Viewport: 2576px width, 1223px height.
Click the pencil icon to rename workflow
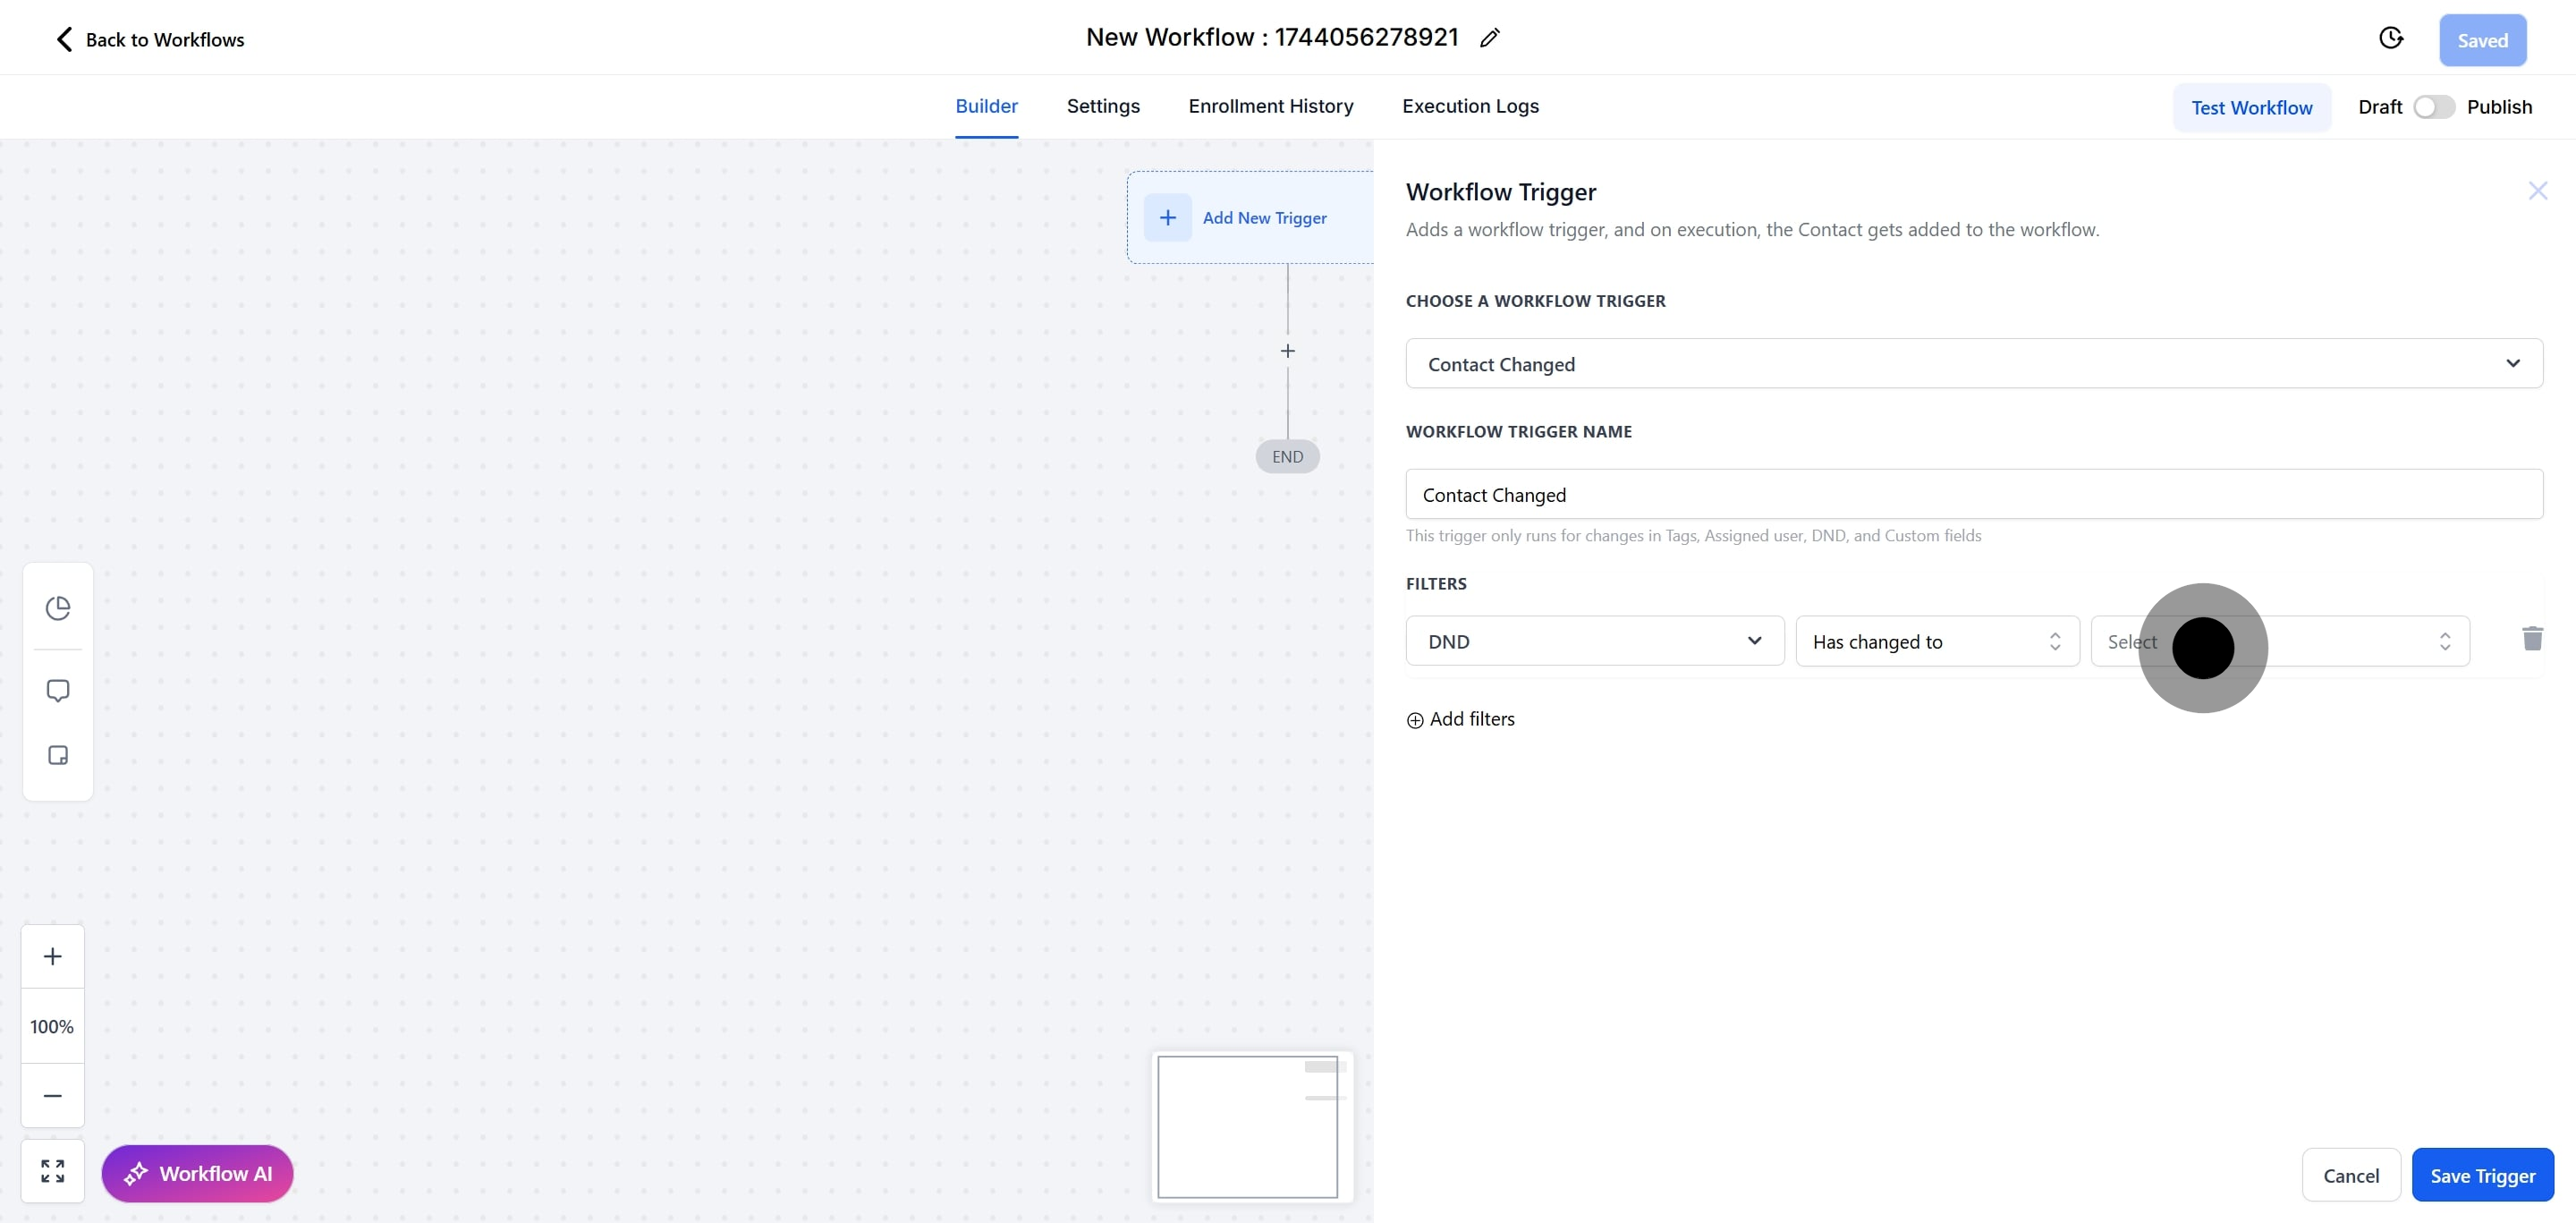(1489, 38)
